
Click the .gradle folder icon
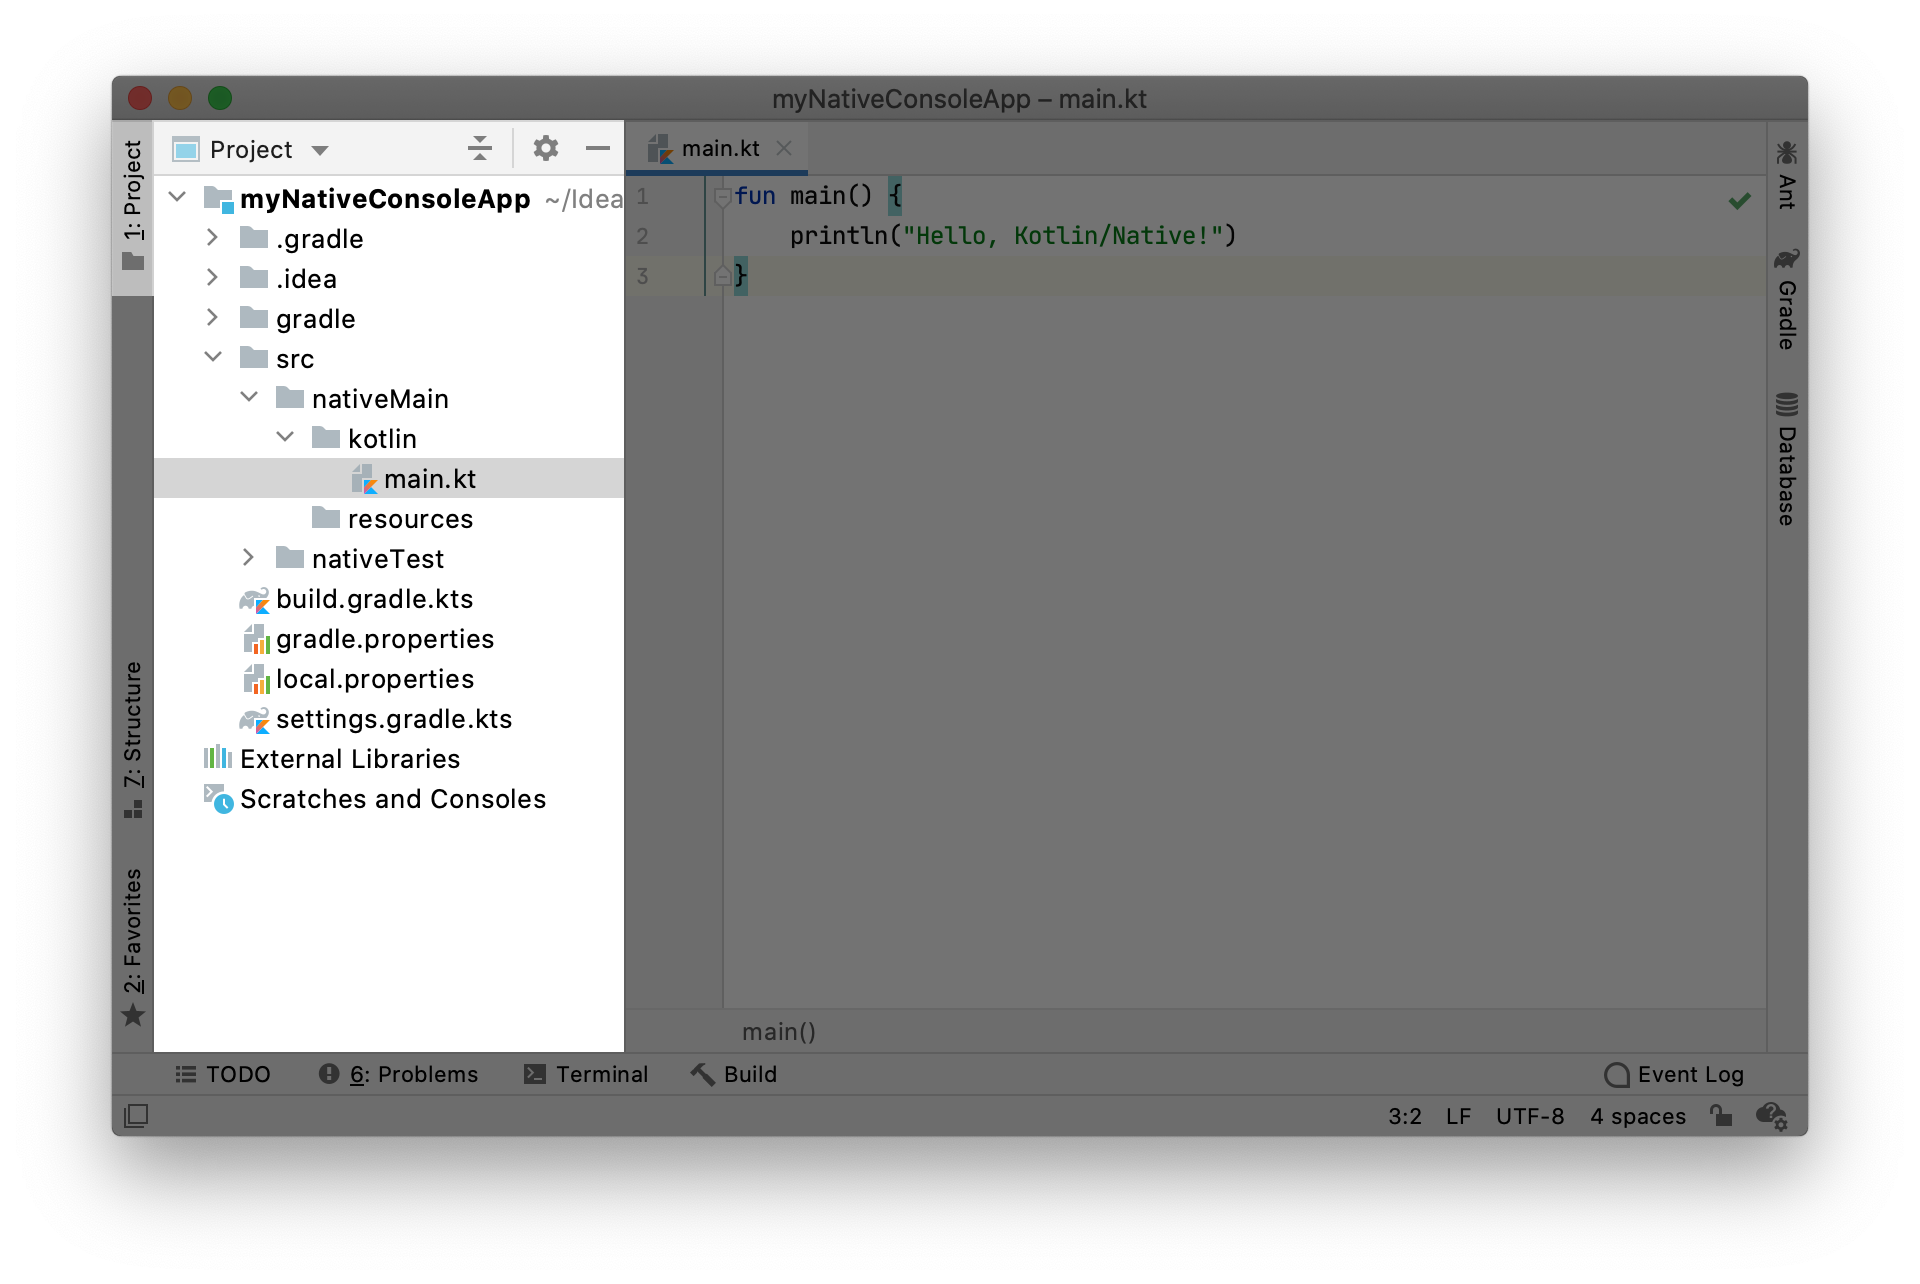[x=254, y=238]
